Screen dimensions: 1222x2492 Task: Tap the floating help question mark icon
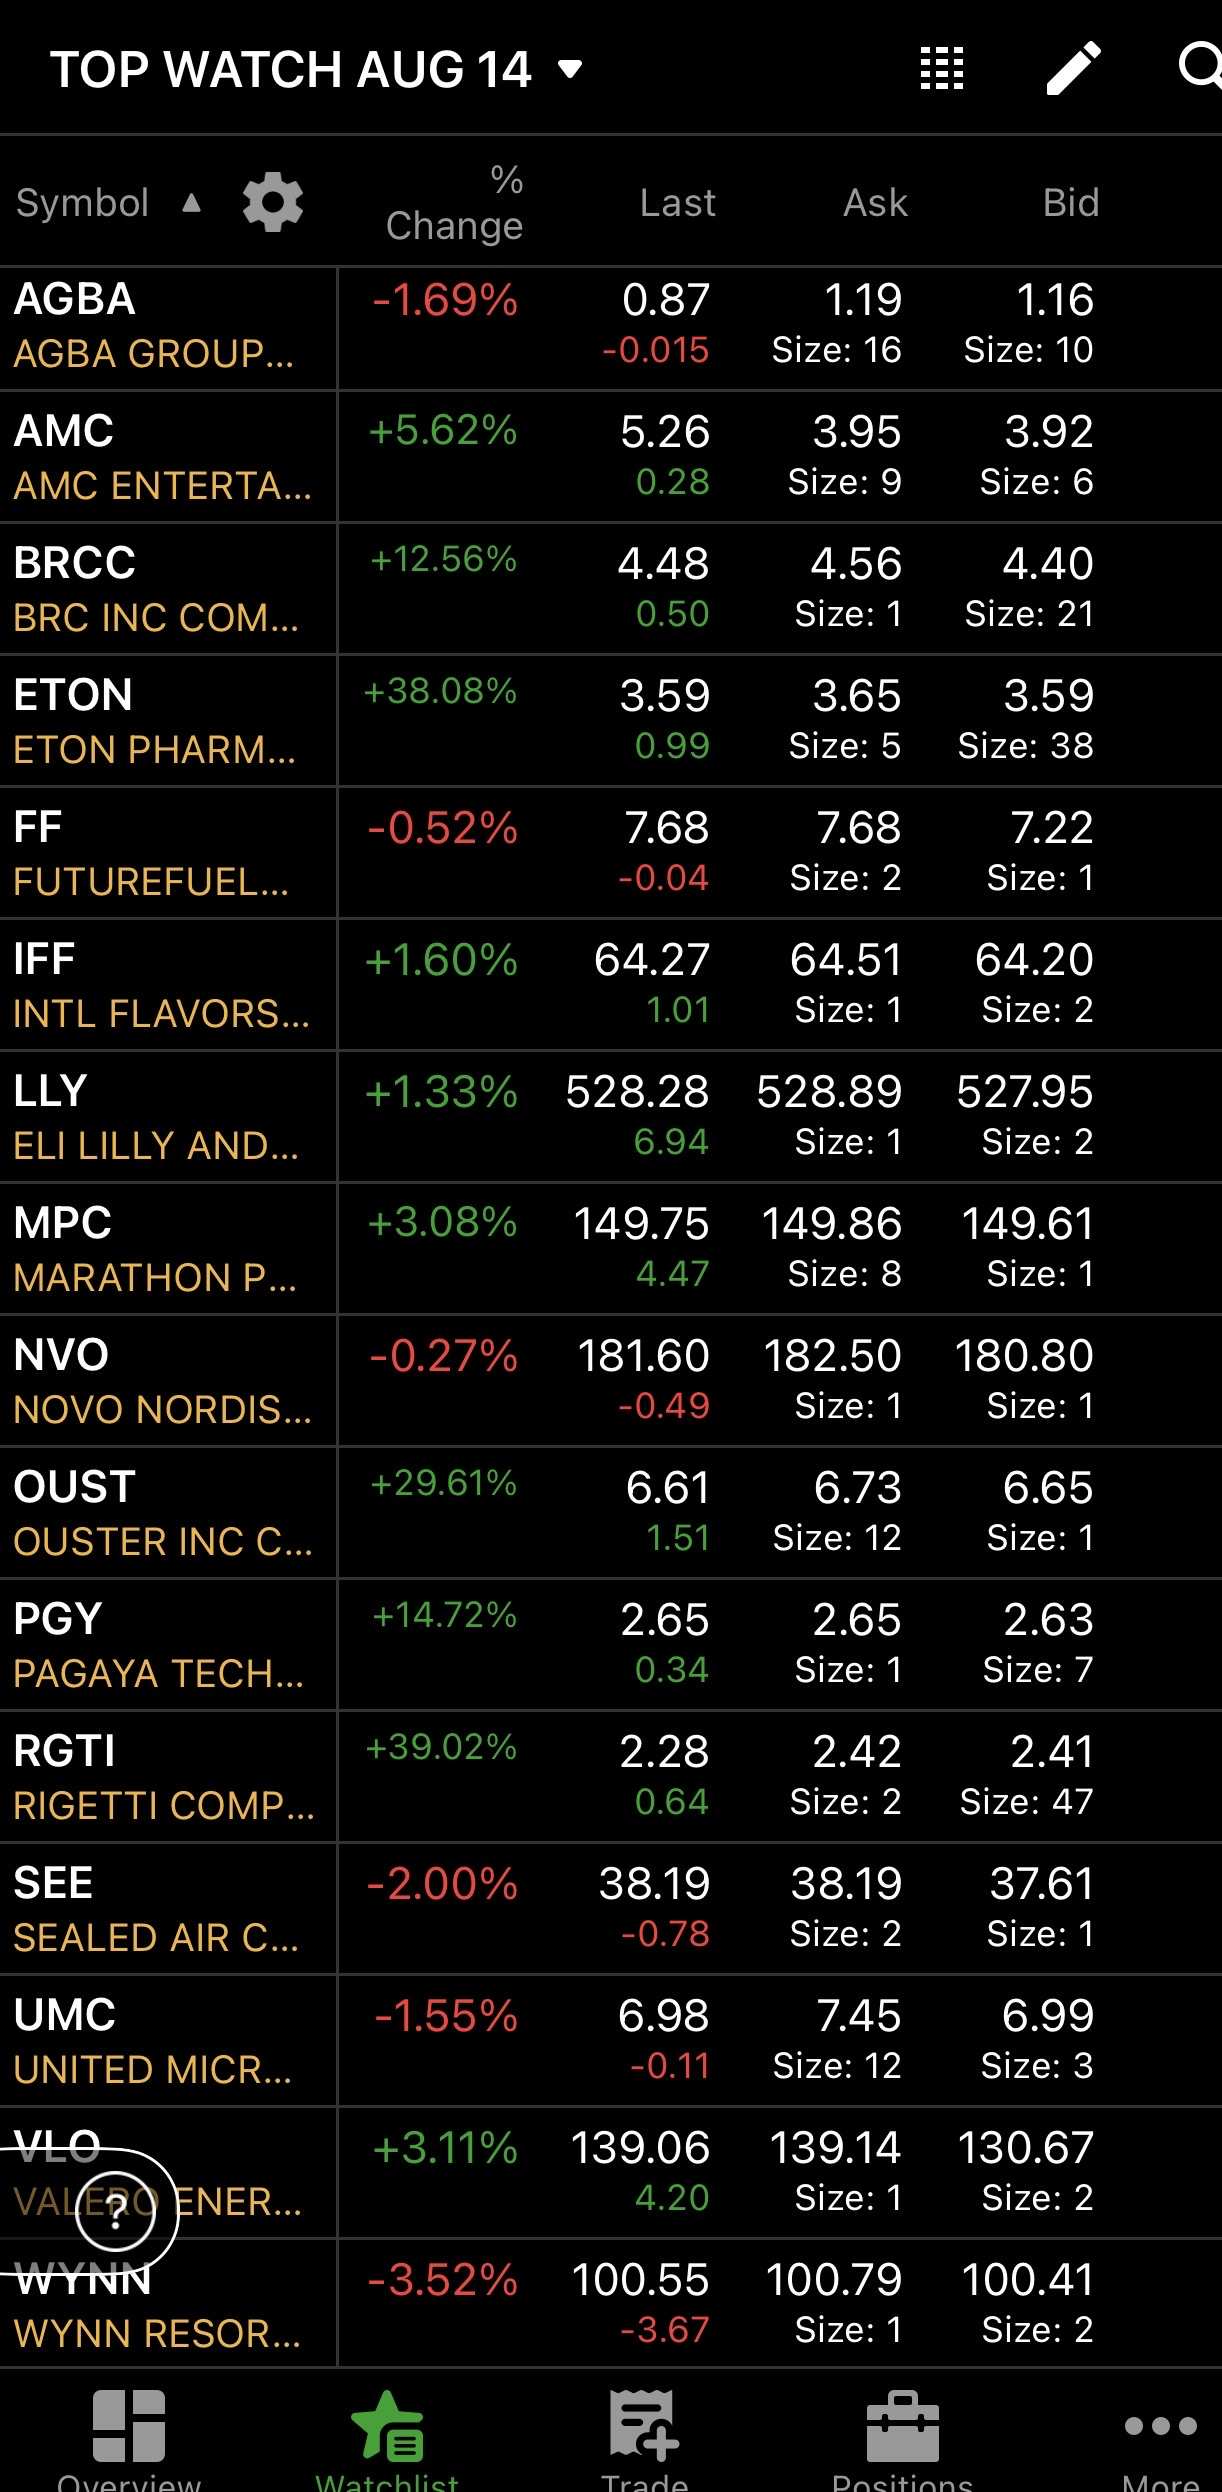[116, 2214]
